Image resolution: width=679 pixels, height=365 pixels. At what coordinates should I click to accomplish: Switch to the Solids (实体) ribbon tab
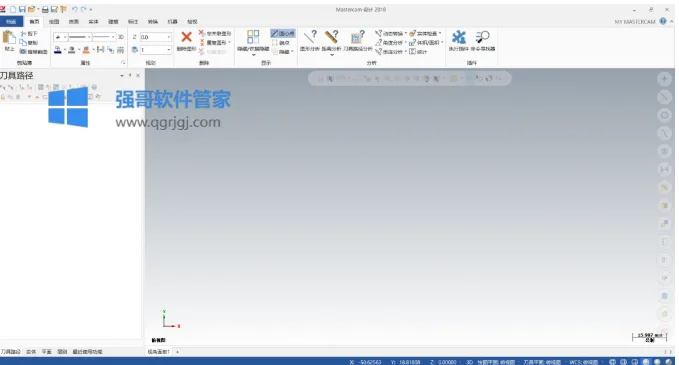point(94,21)
